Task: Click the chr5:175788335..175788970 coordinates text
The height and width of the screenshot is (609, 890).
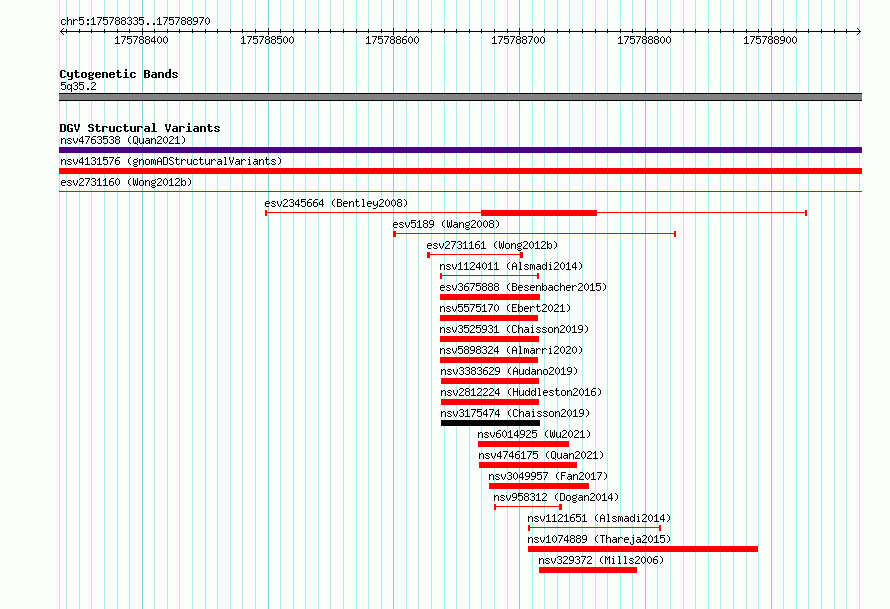Action: pos(135,21)
